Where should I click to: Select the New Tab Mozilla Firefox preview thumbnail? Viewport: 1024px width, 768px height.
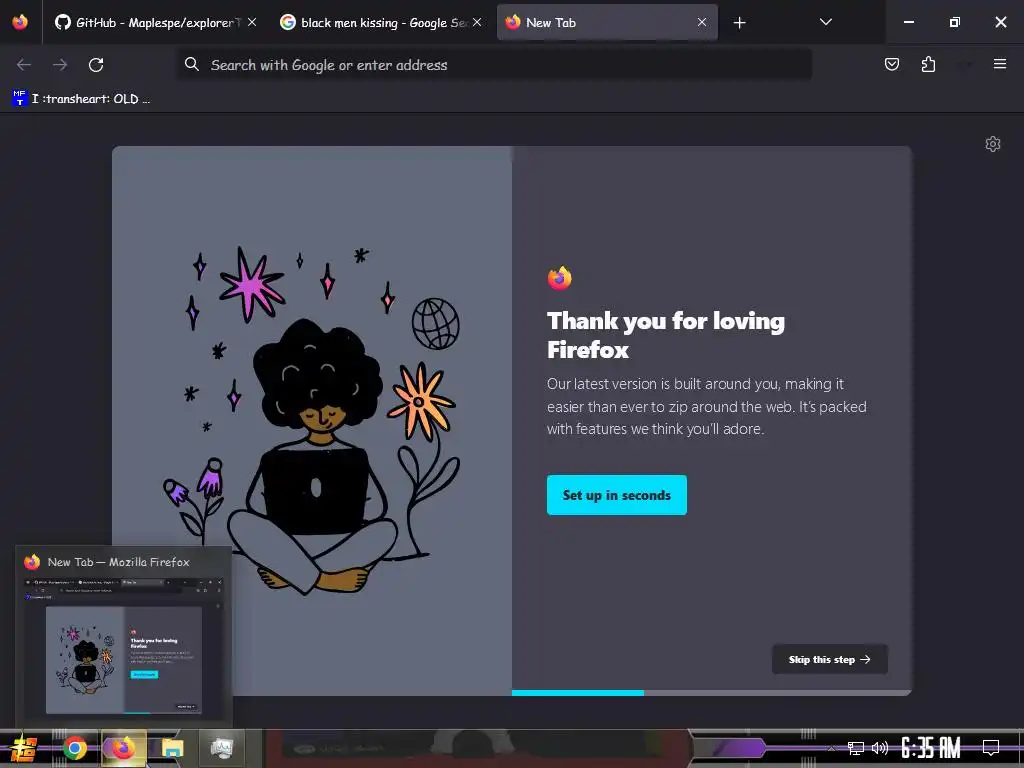pyautogui.click(x=123, y=636)
